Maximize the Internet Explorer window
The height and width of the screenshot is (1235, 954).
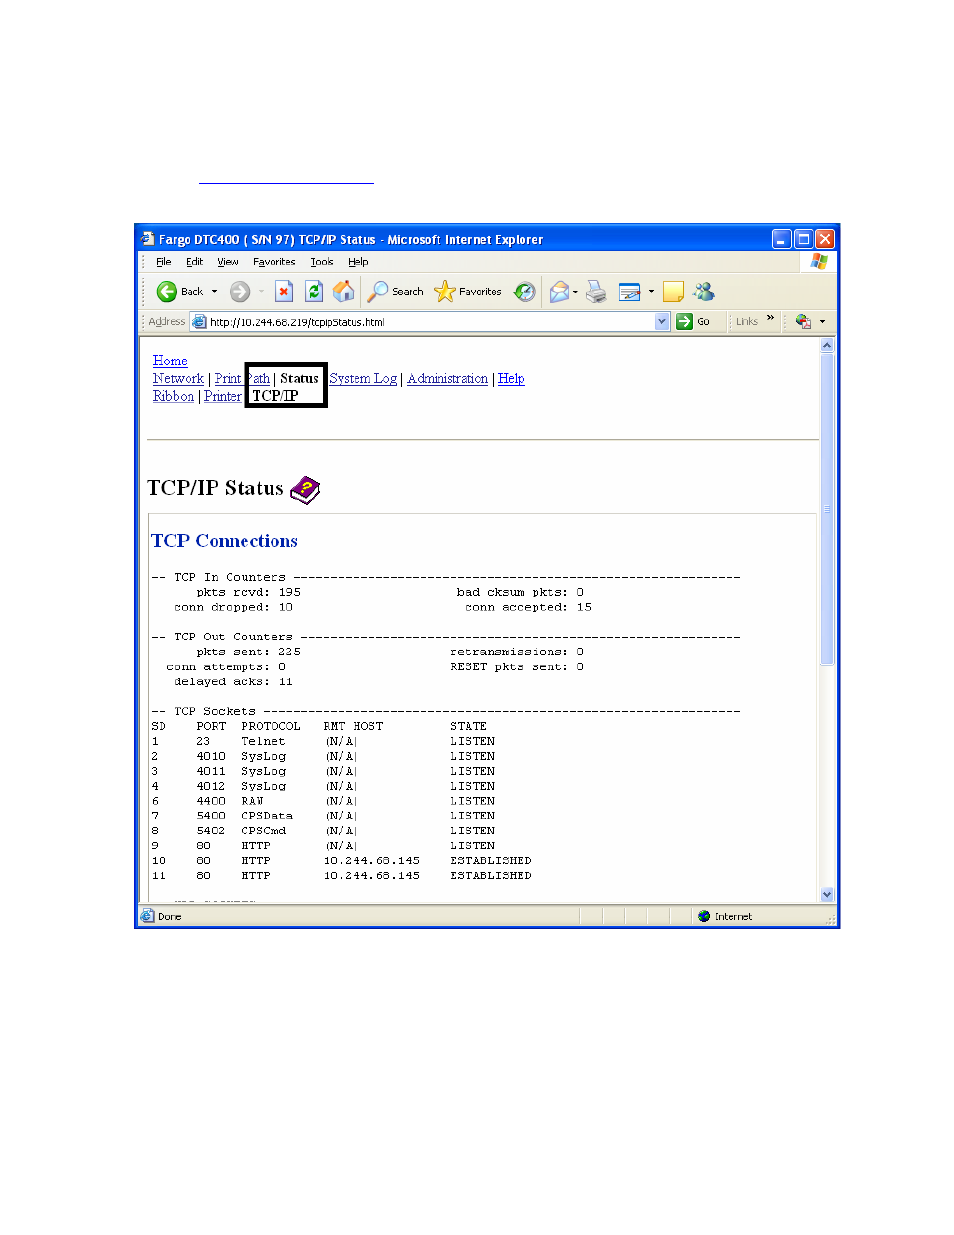[803, 239]
